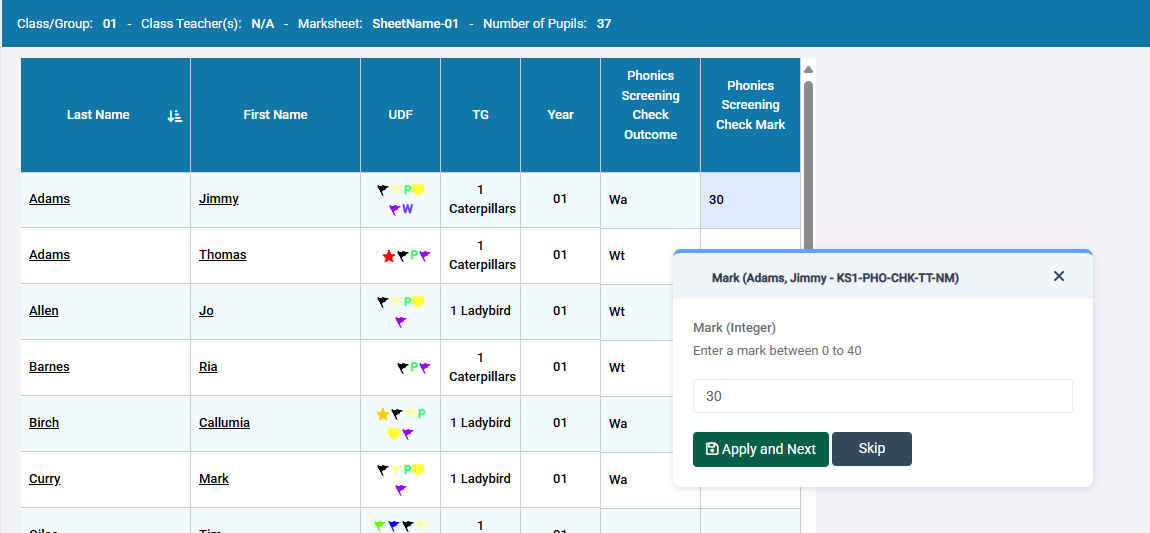Click the yellow heart icon in Mark Curry's row
The image size is (1150, 533).
[419, 470]
